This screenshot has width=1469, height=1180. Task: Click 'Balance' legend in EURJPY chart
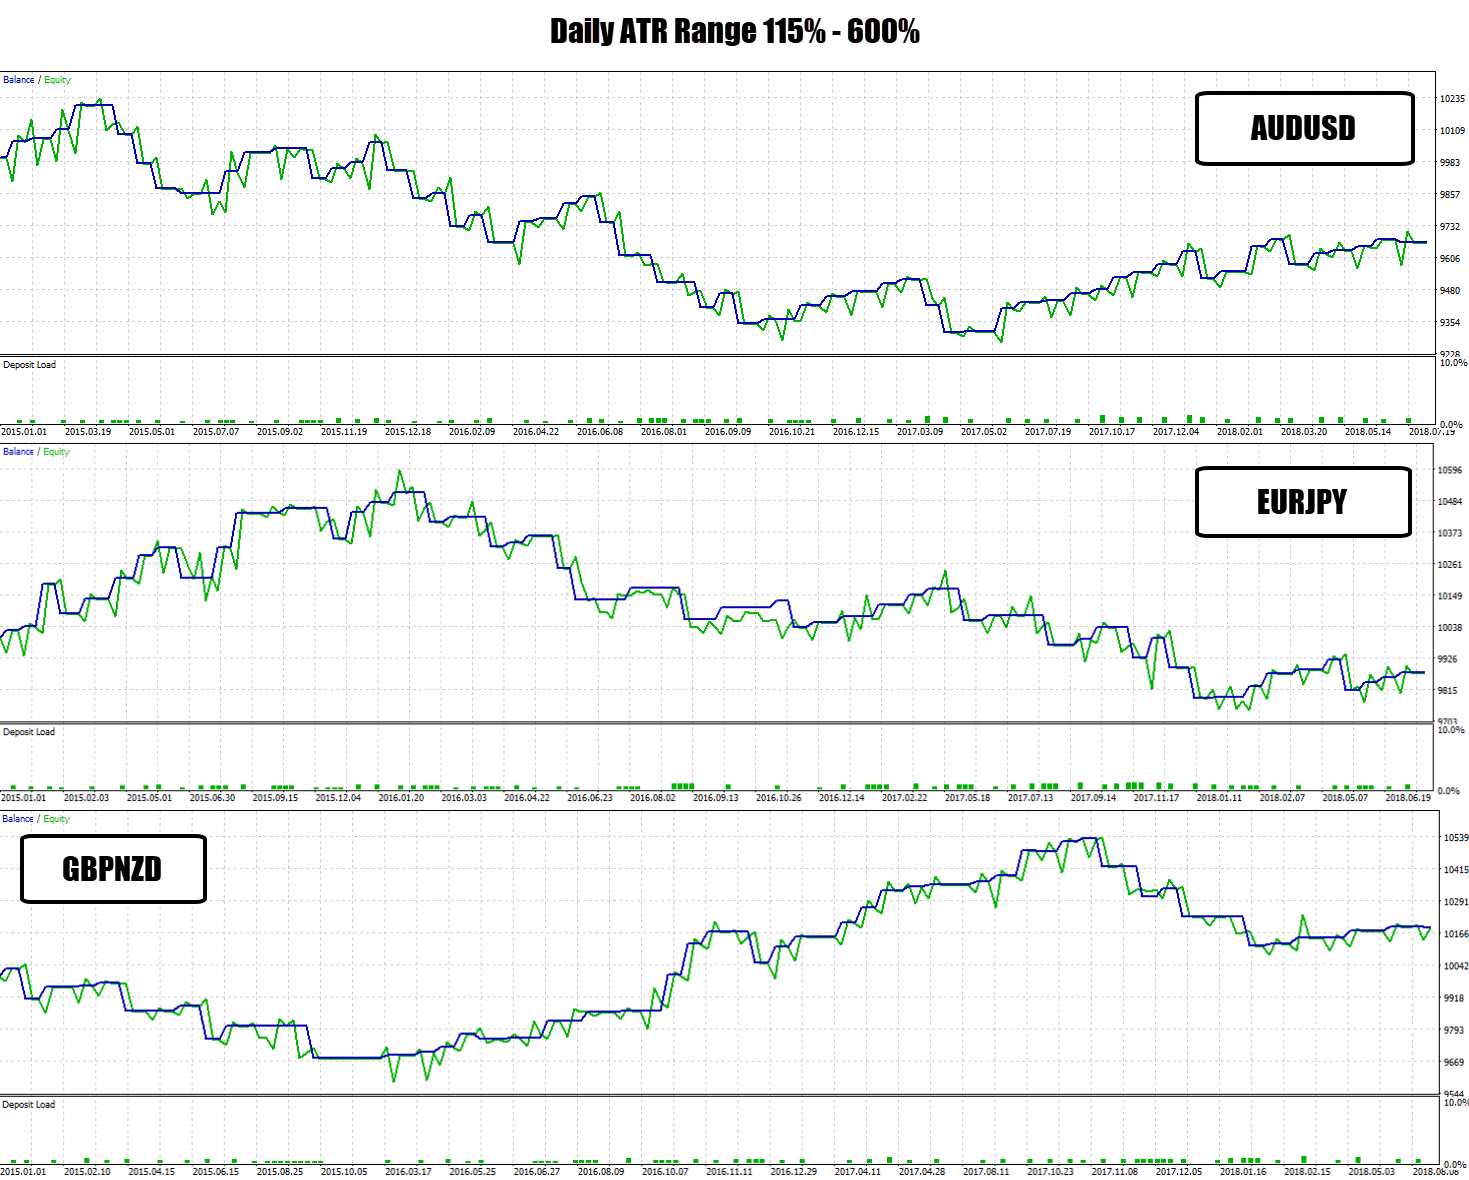point(18,452)
